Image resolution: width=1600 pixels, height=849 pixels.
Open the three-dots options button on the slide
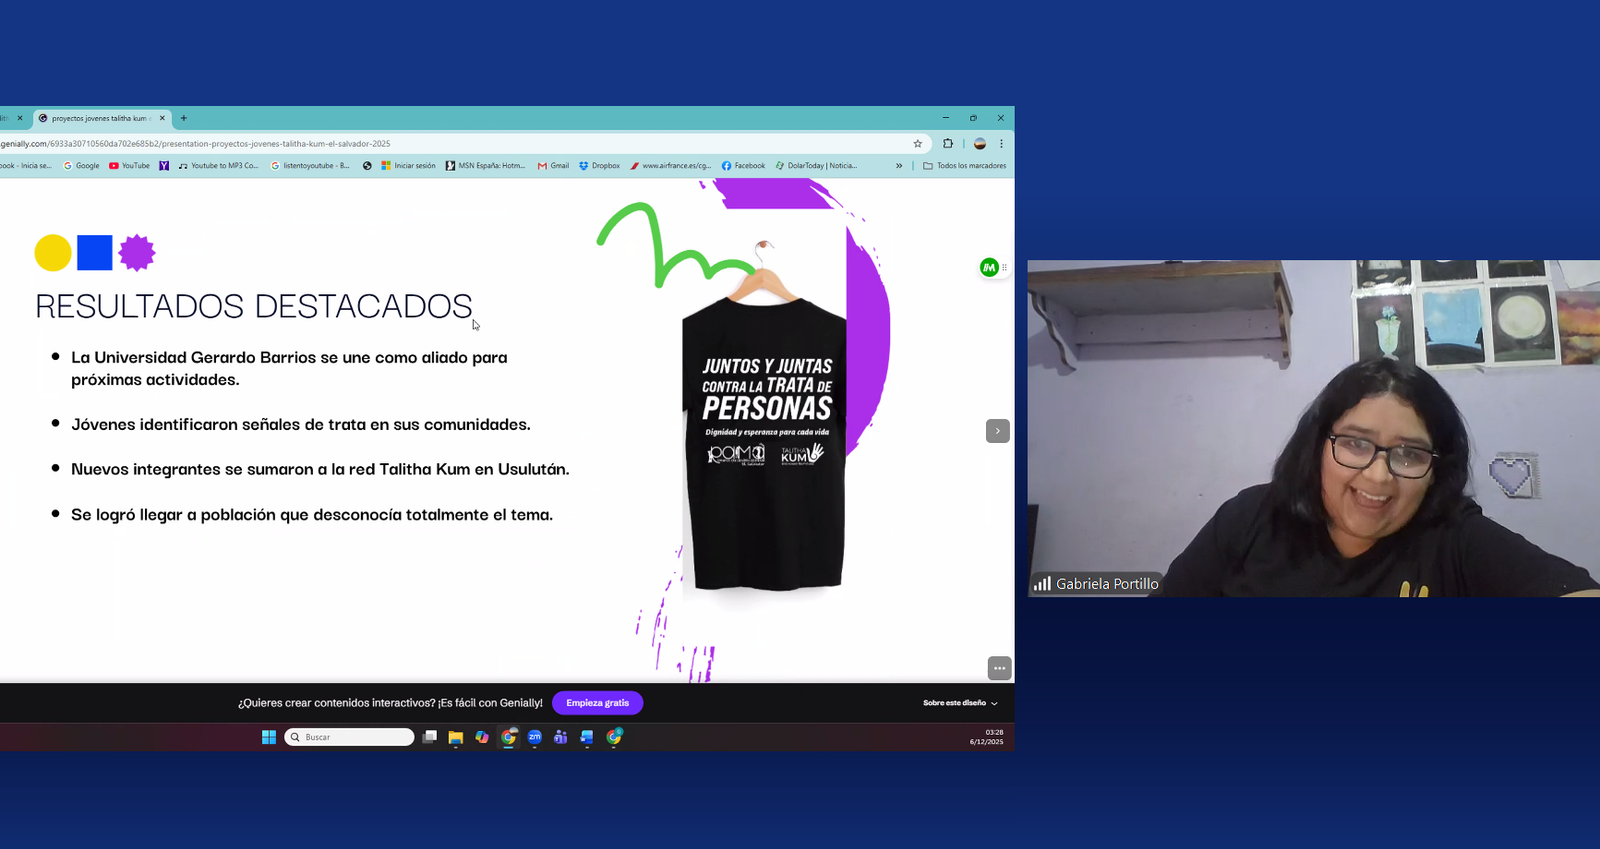999,668
